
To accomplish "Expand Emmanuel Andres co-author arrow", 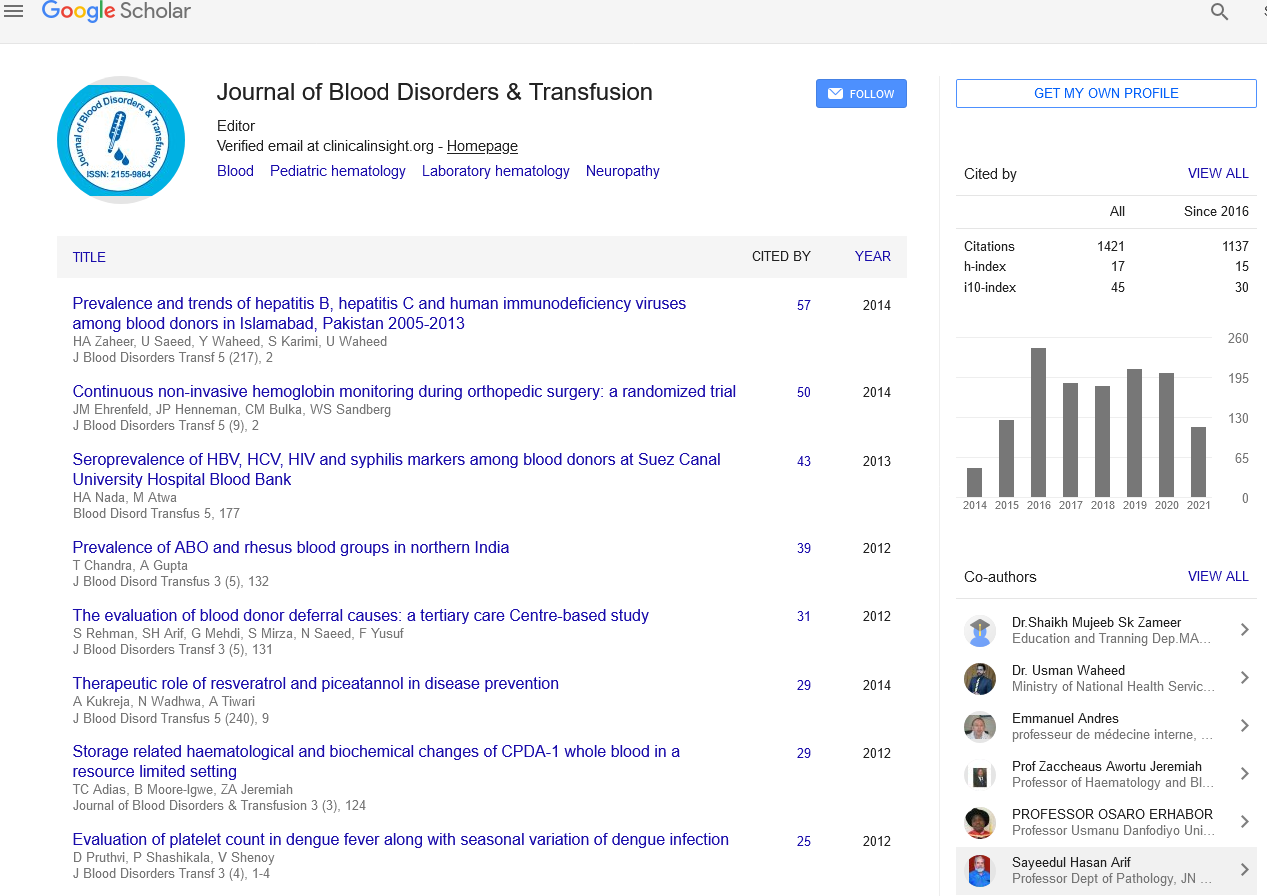I will pos(1244,726).
